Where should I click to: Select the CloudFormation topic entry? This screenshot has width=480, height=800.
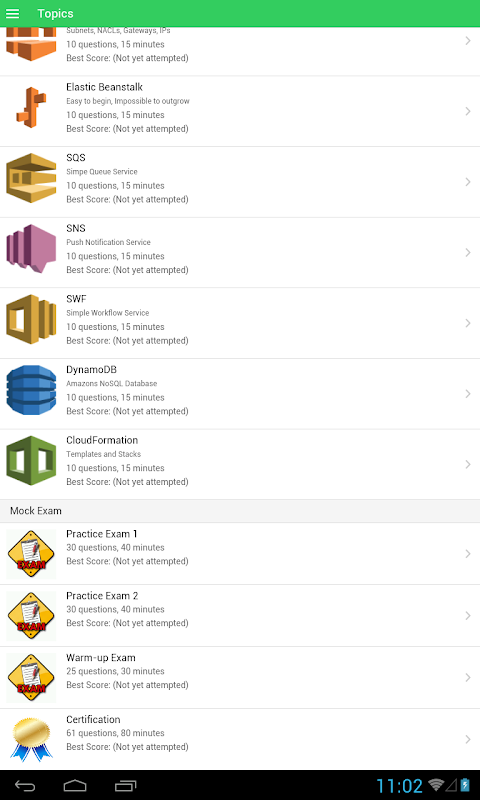(240, 465)
